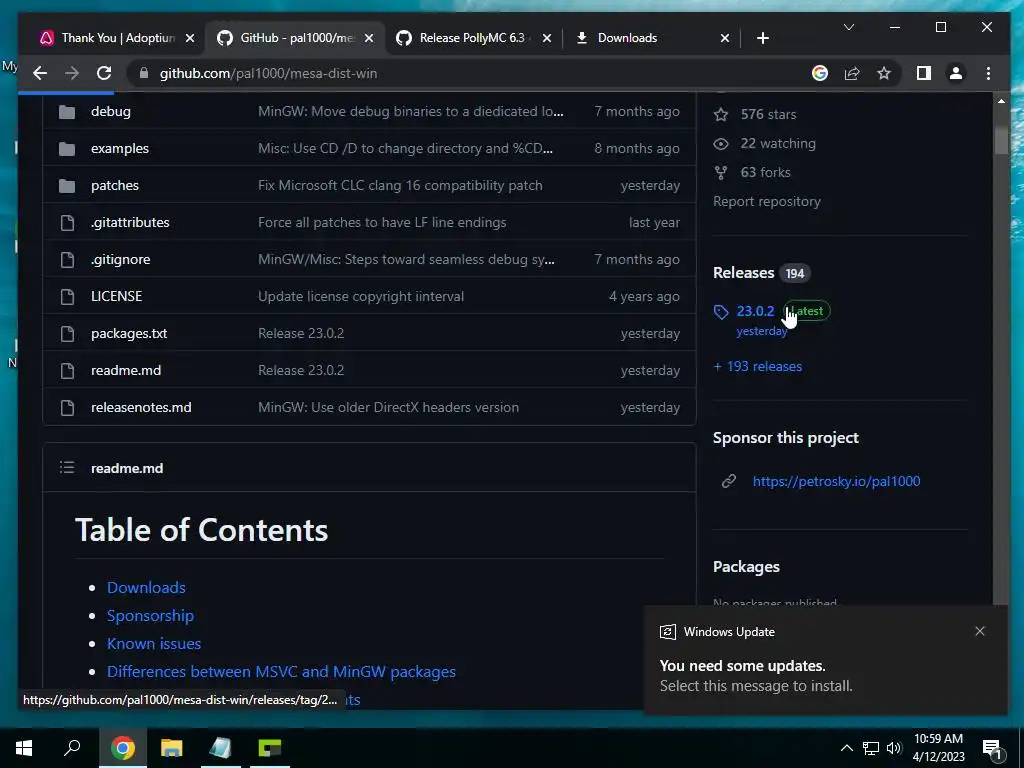Select the GitHub pal1000/mesa-dist-win tab
Image resolution: width=1024 pixels, height=768 pixels.
295,38
